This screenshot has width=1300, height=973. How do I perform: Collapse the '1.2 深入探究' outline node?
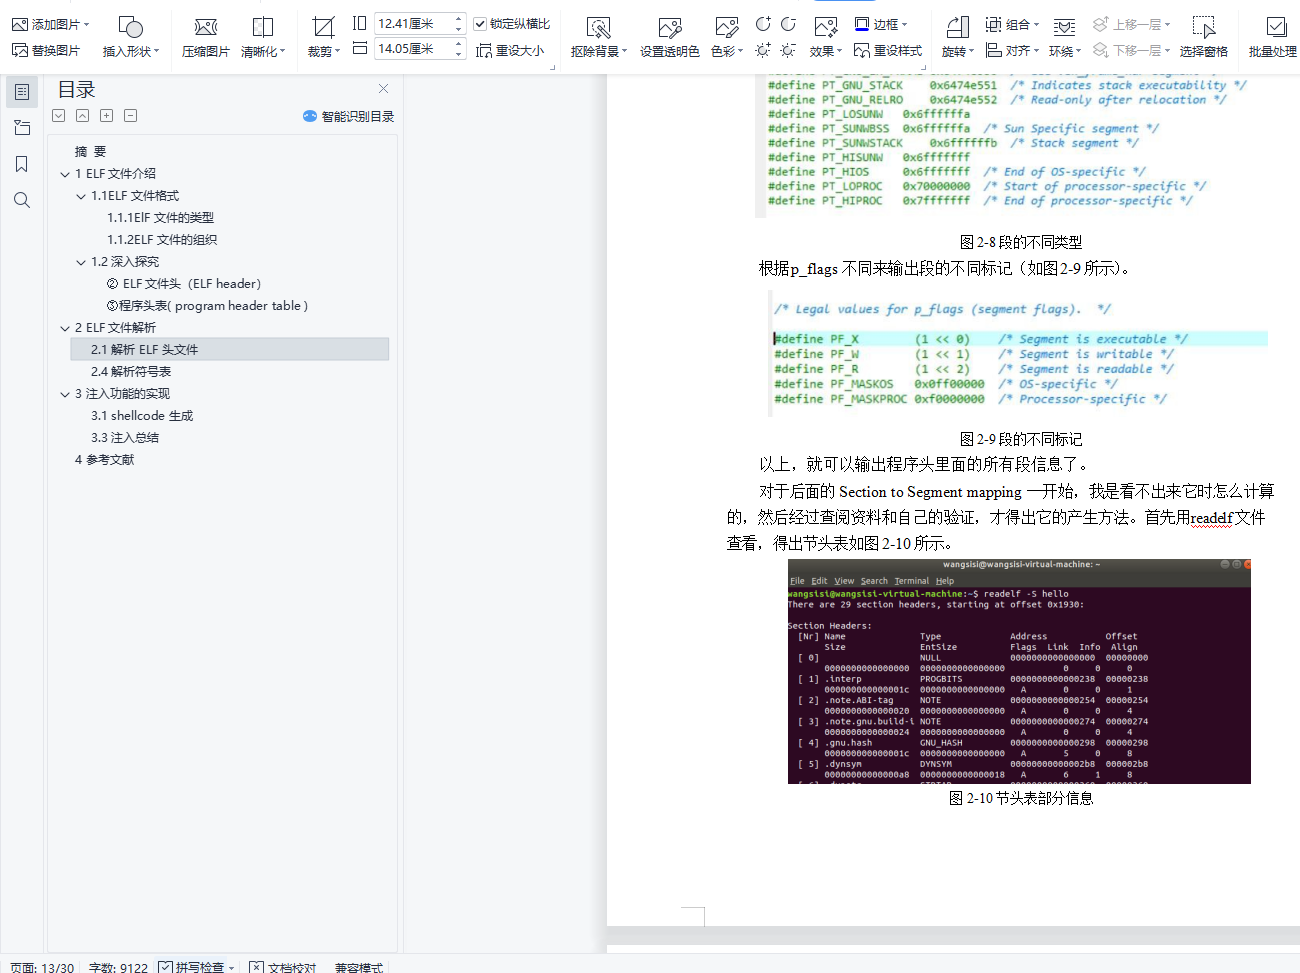pos(81,262)
